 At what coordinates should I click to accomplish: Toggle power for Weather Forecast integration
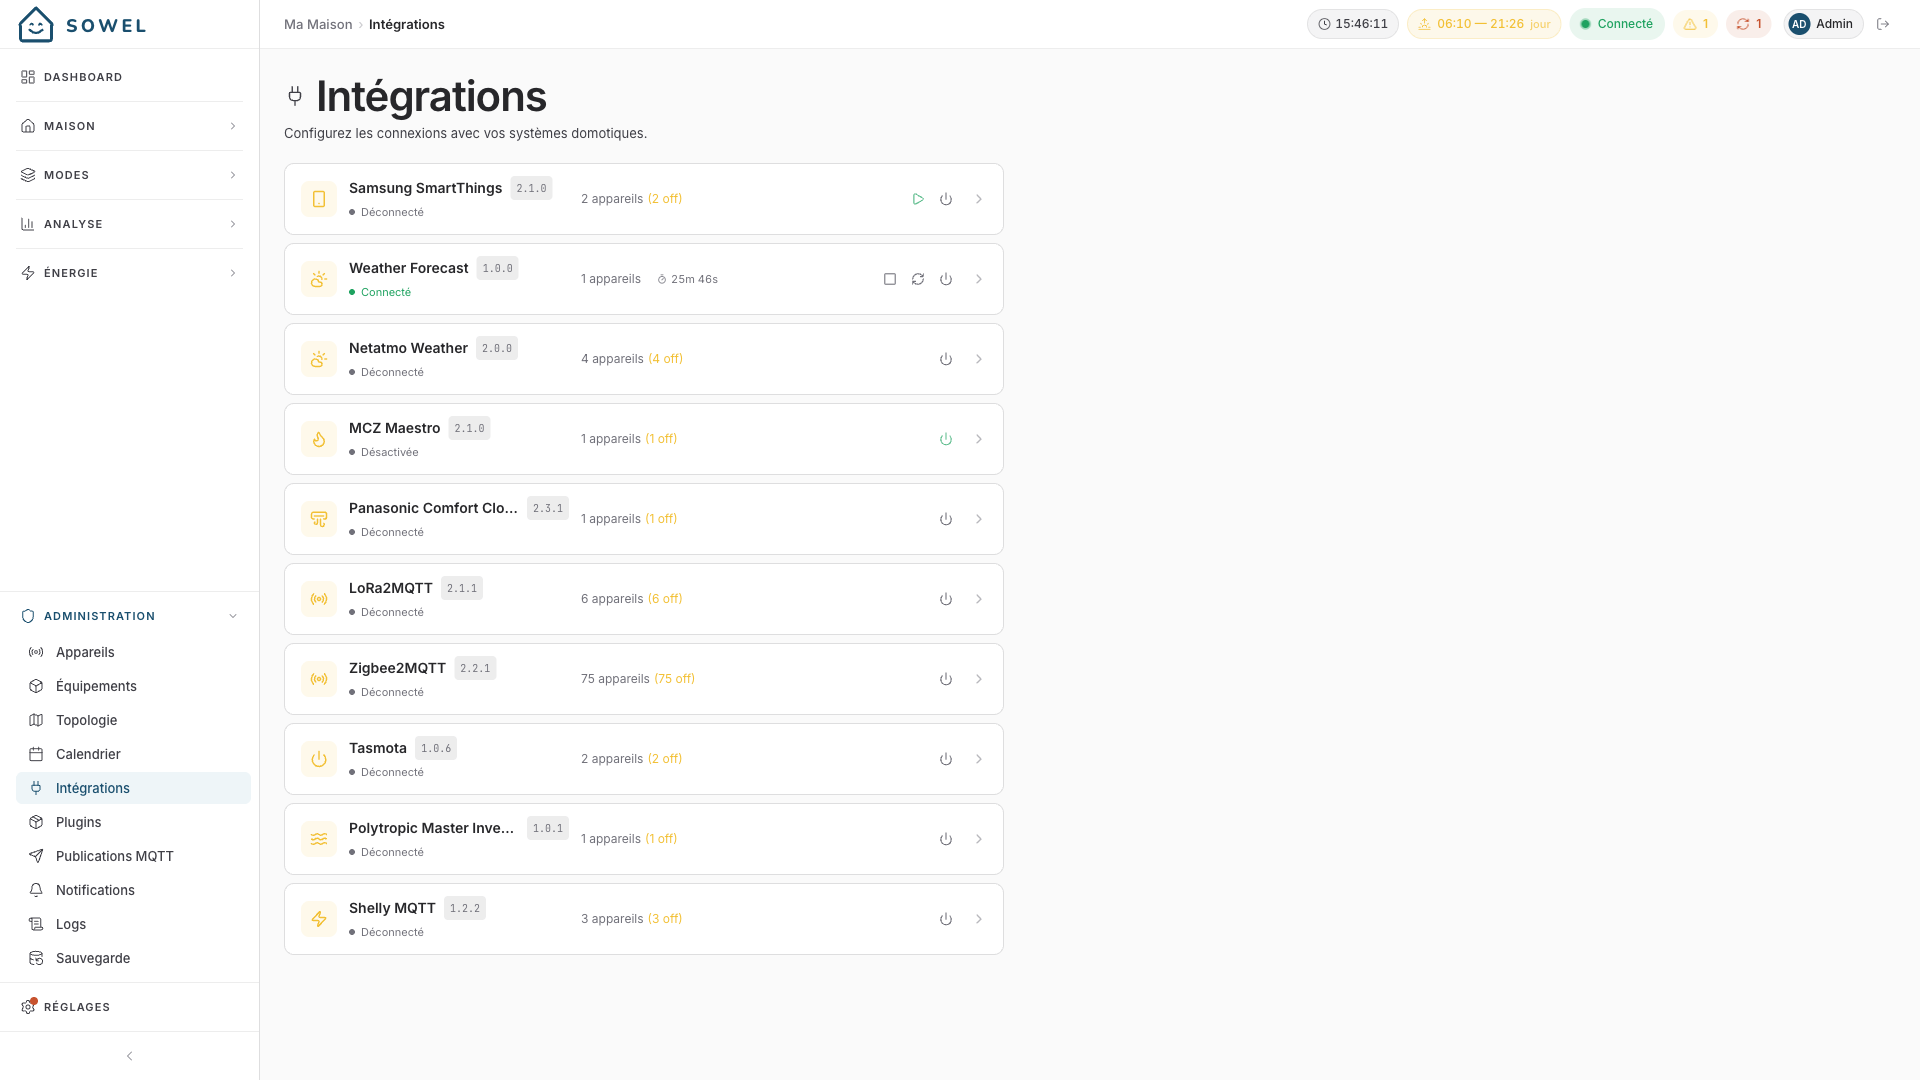click(x=946, y=279)
